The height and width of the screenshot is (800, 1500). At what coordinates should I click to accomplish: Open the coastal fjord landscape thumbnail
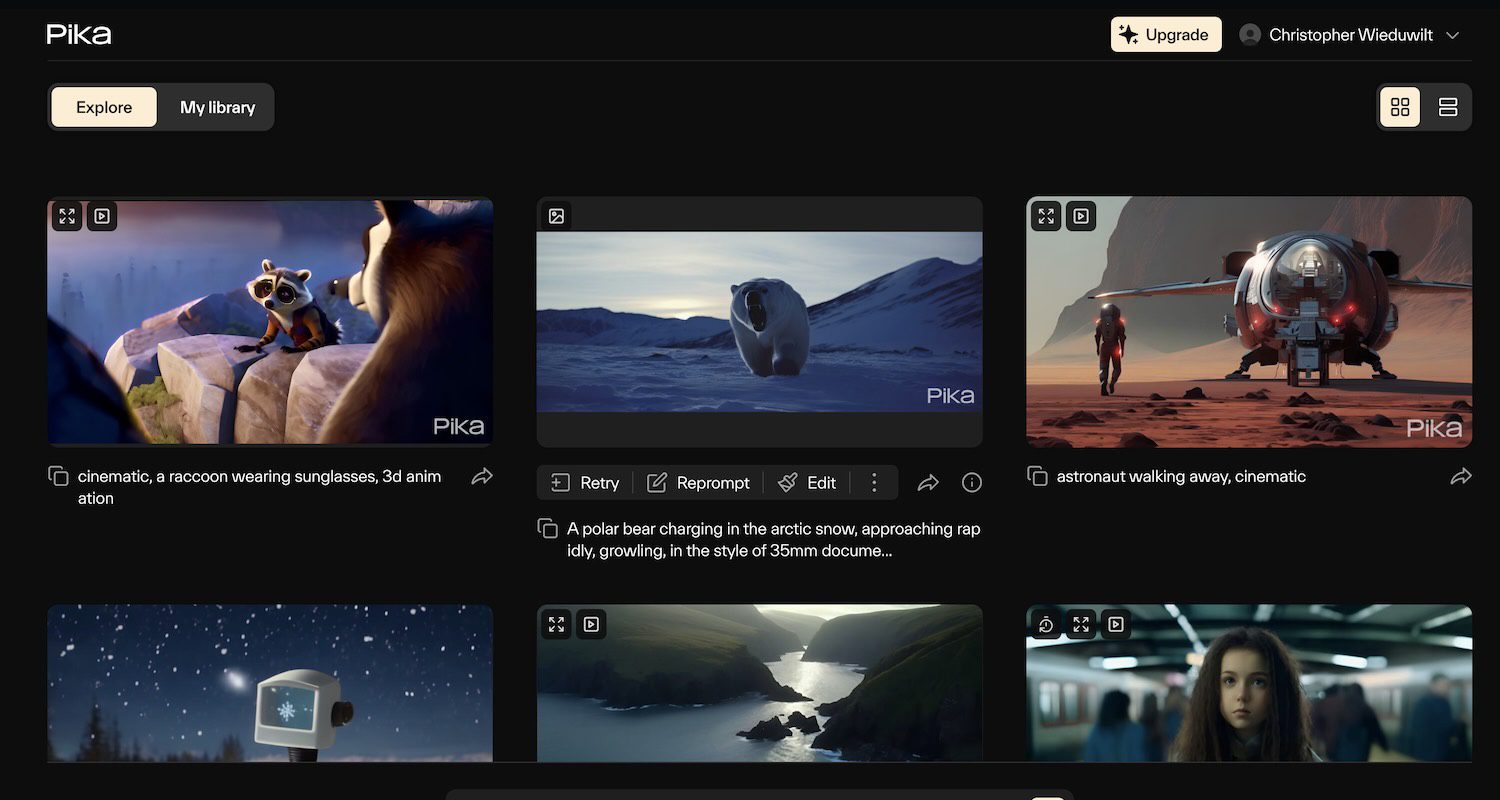pyautogui.click(x=759, y=690)
